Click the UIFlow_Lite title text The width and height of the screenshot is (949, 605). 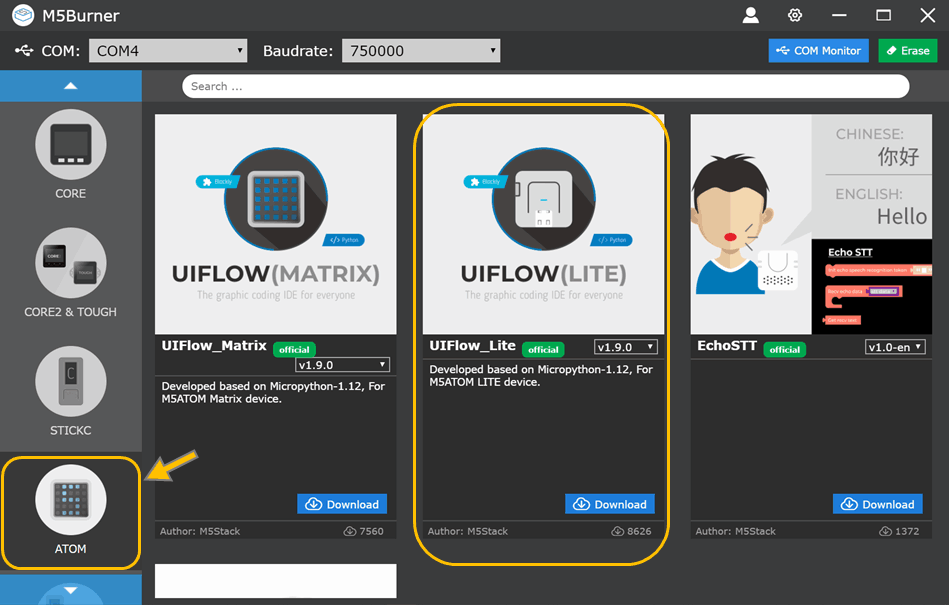(x=472, y=345)
